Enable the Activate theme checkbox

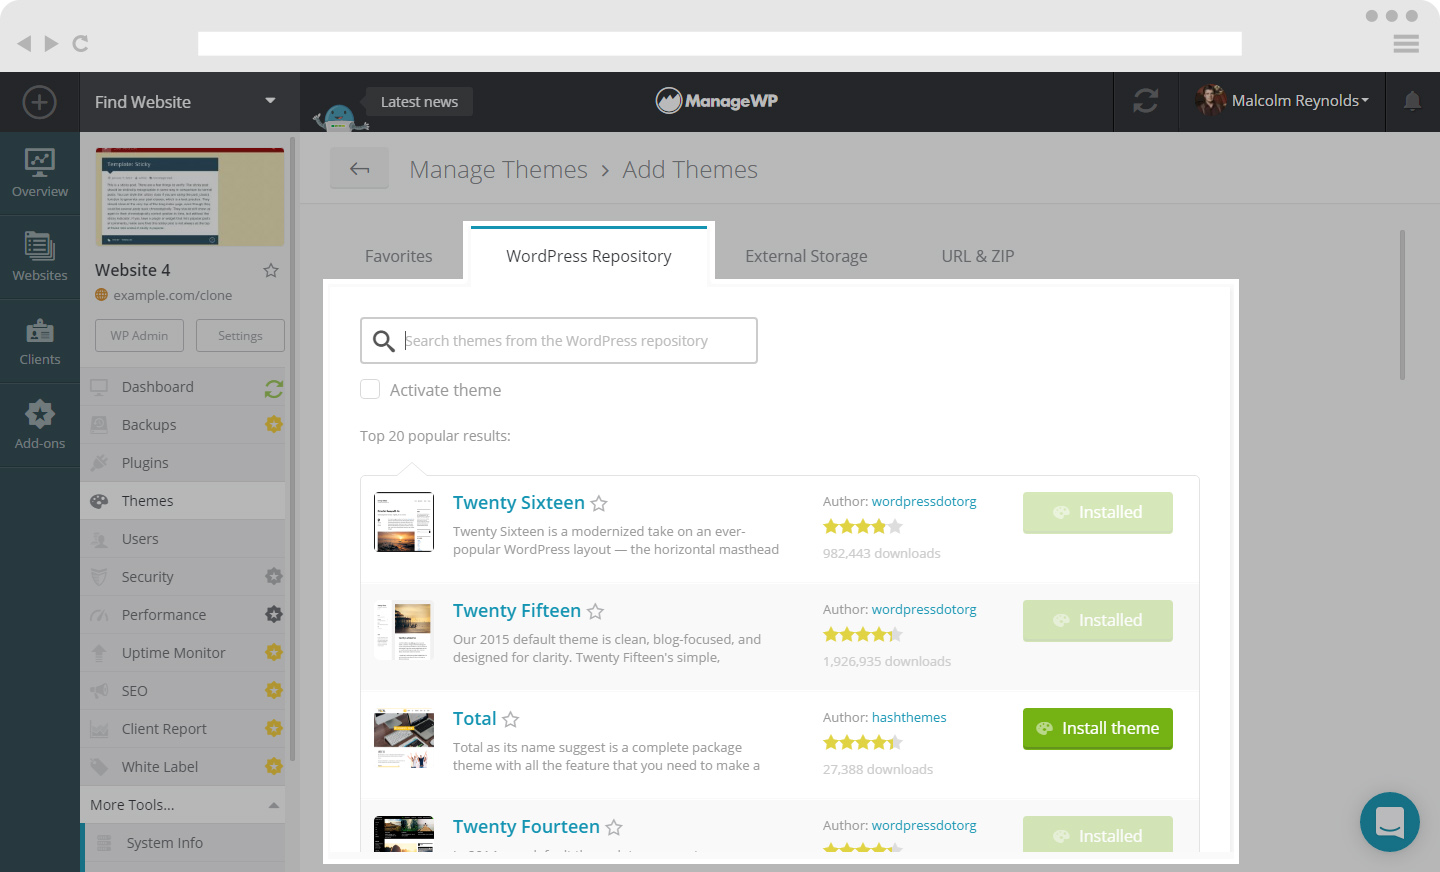pos(370,389)
